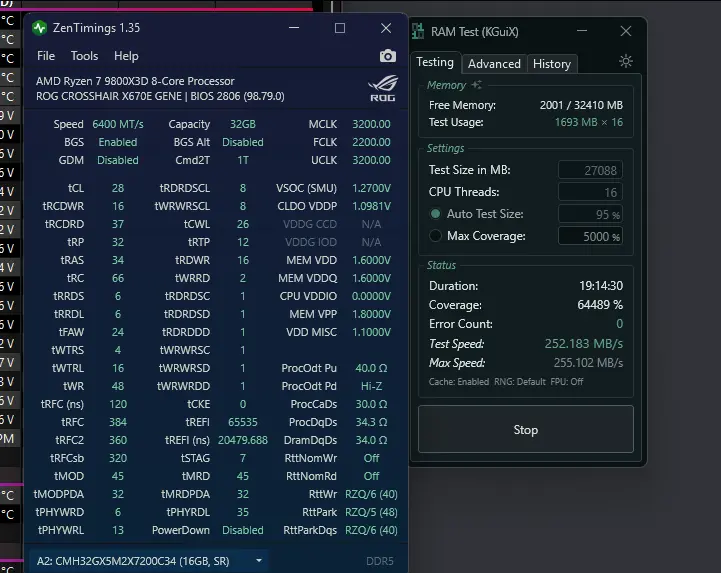The image size is (721, 573).
Task: Click the ZenTimings app logo icon
Action: coord(40,28)
